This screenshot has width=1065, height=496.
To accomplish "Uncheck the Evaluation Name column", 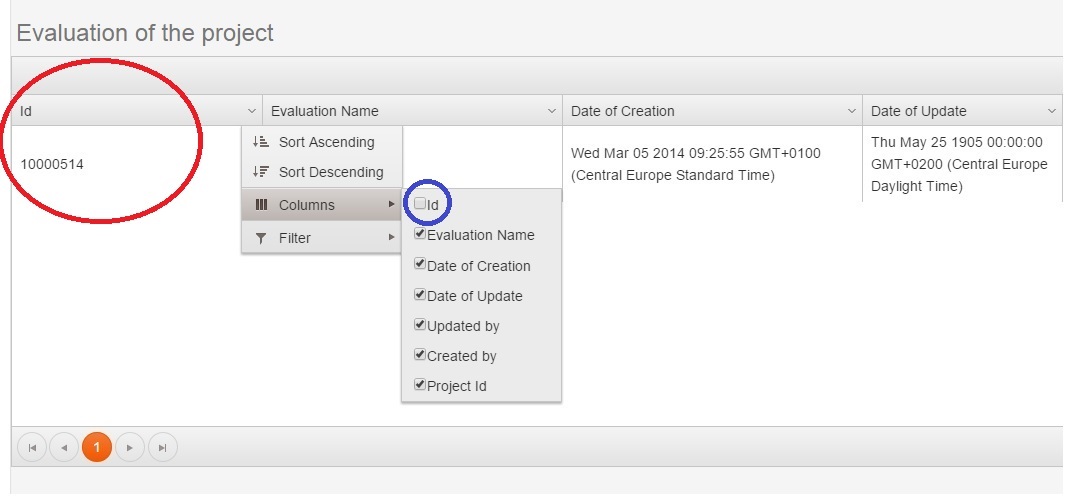I will click(x=420, y=235).
